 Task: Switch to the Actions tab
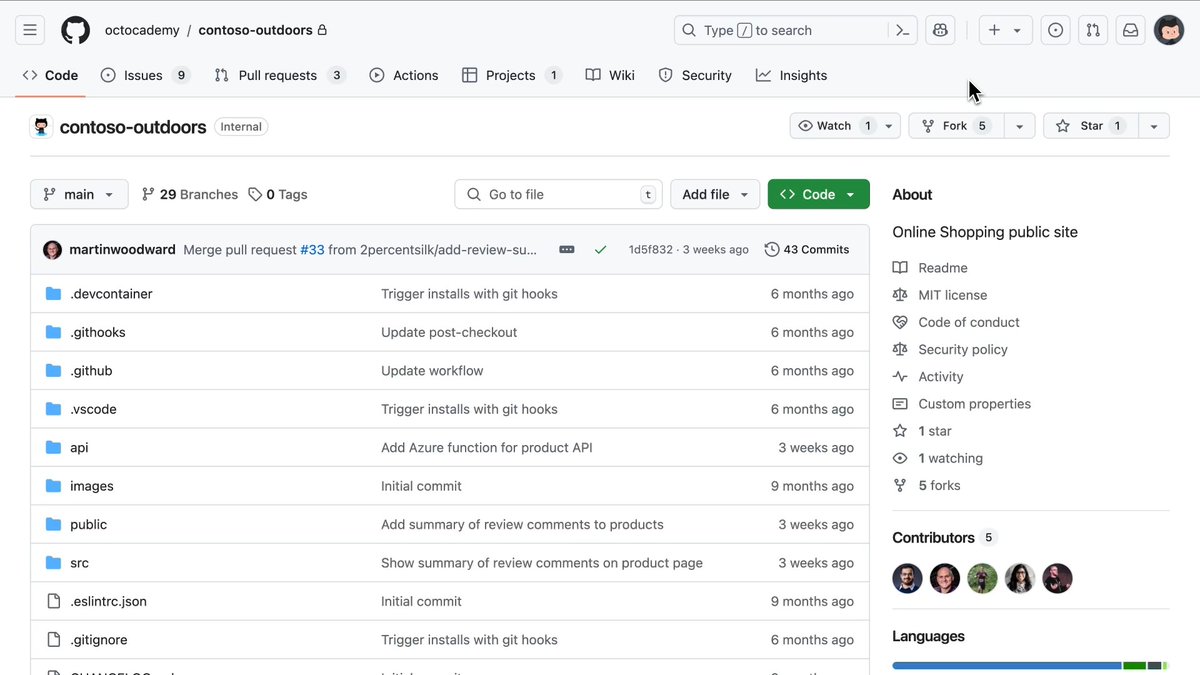pos(404,75)
